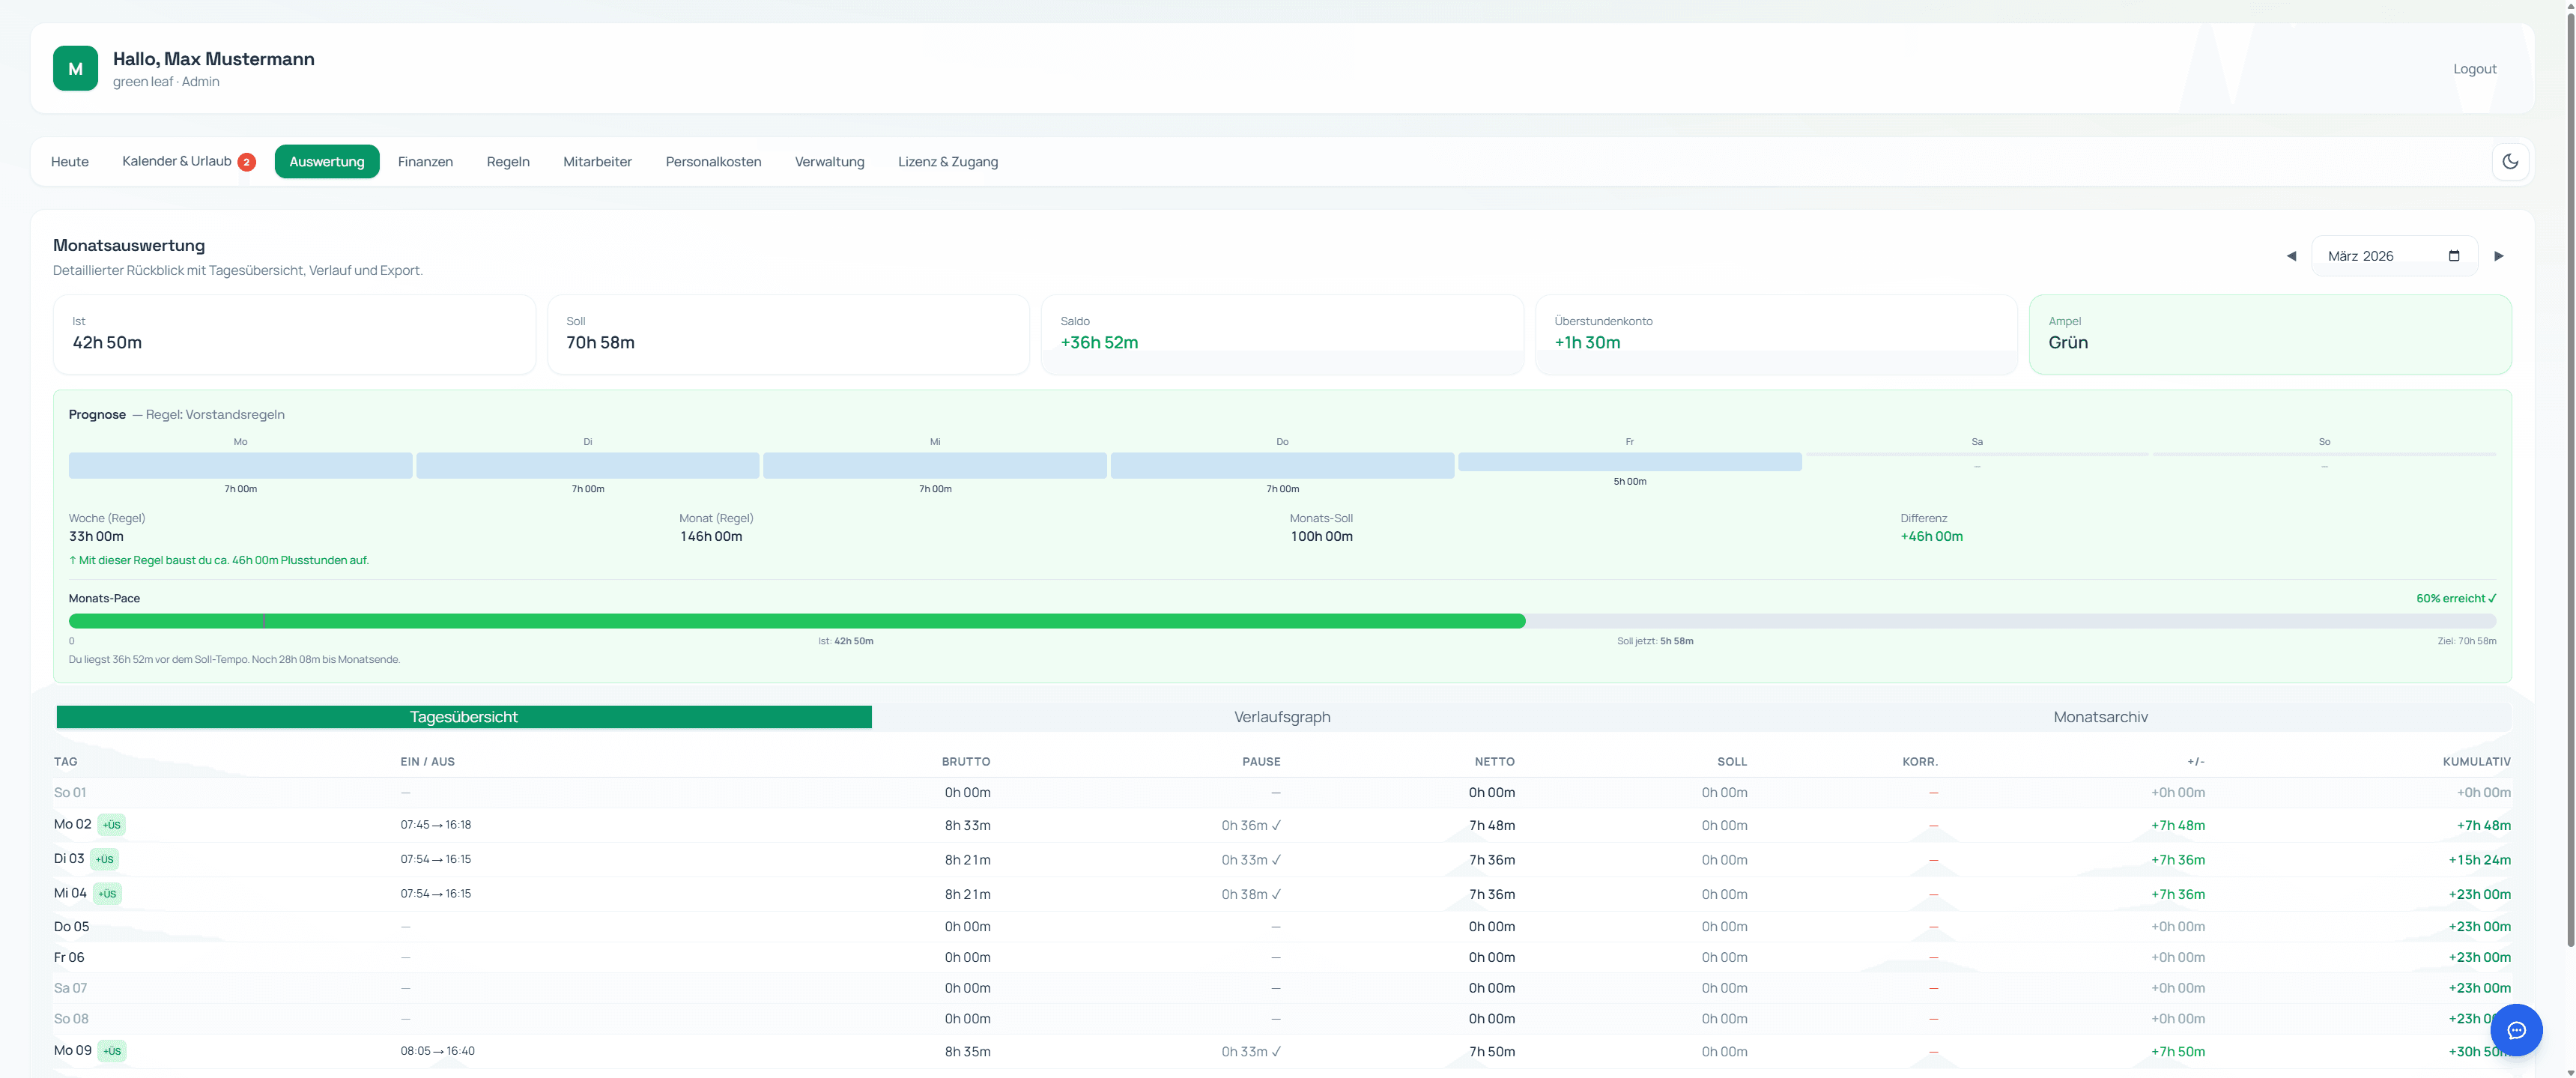The width and height of the screenshot is (2576, 1078).
Task: Click +ÜS badge on Mi 04
Action: point(107,894)
